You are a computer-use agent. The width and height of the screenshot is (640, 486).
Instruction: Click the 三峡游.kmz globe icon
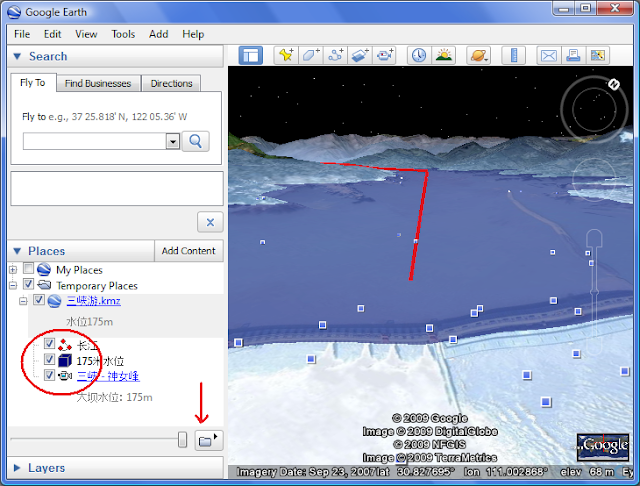point(54,301)
